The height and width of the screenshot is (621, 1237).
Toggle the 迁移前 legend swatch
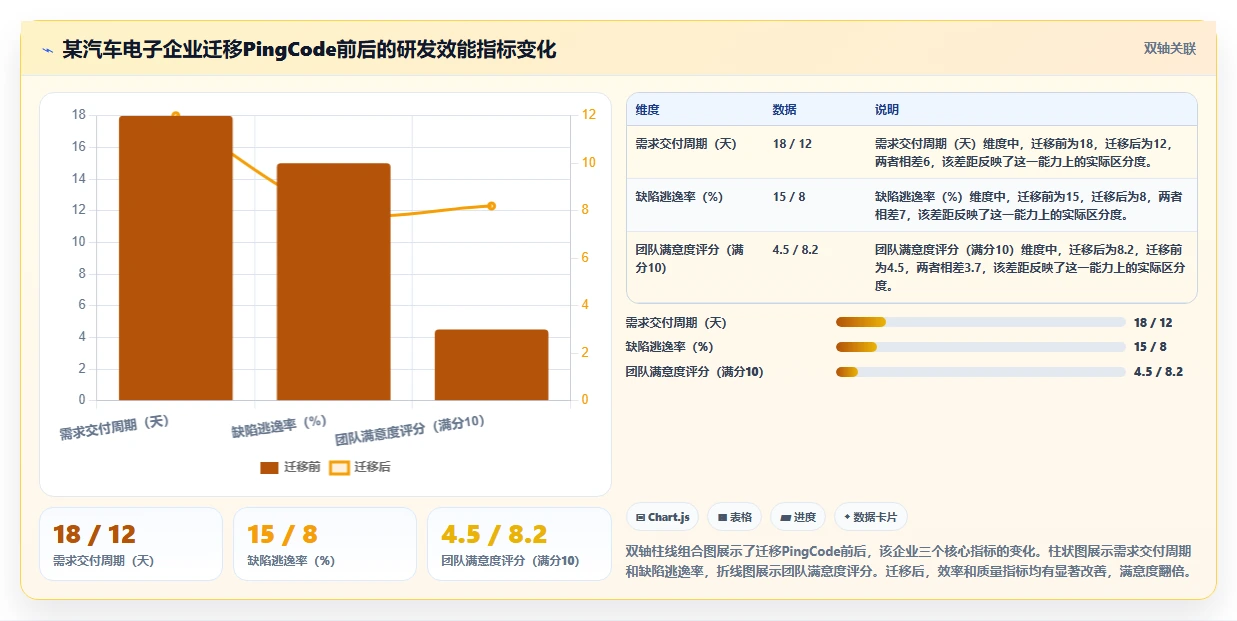point(269,467)
